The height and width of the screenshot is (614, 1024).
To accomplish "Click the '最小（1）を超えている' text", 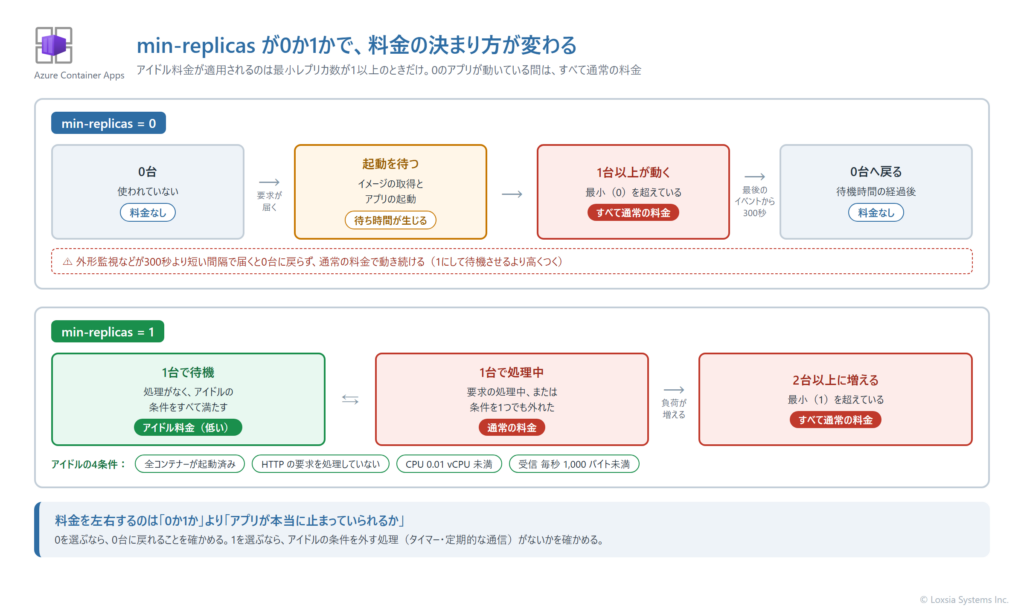I will [x=836, y=399].
